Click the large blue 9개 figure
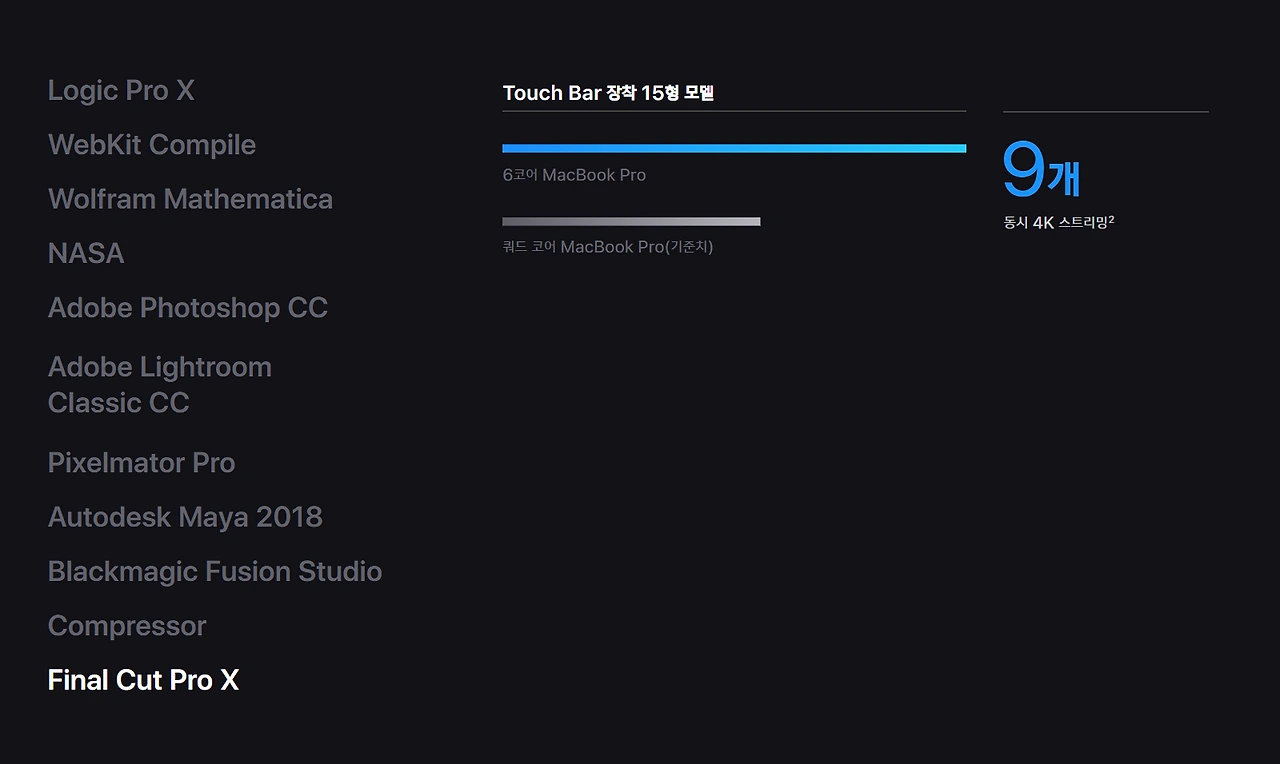This screenshot has height=764, width=1280. pyautogui.click(x=1041, y=173)
